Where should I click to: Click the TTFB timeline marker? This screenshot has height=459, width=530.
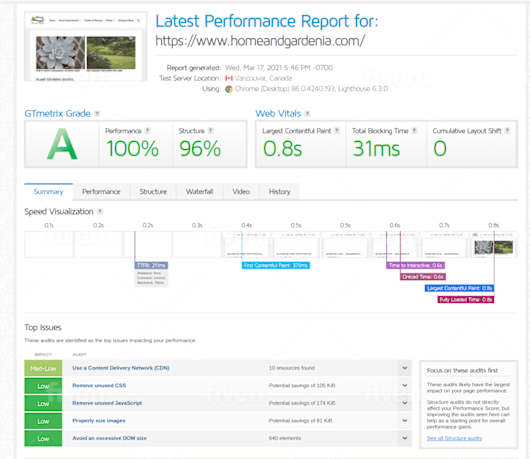[x=151, y=265]
